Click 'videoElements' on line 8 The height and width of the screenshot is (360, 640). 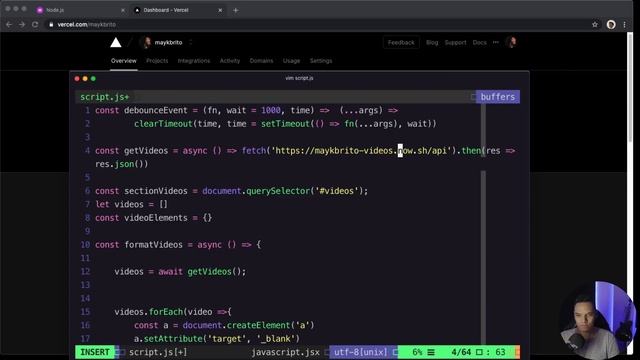click(x=156, y=218)
